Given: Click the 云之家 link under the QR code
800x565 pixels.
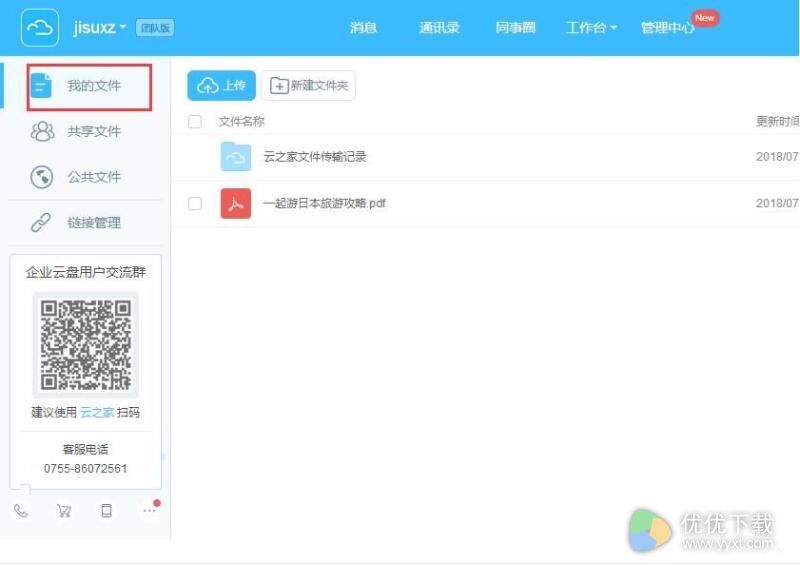Looking at the screenshot, I should (97, 412).
